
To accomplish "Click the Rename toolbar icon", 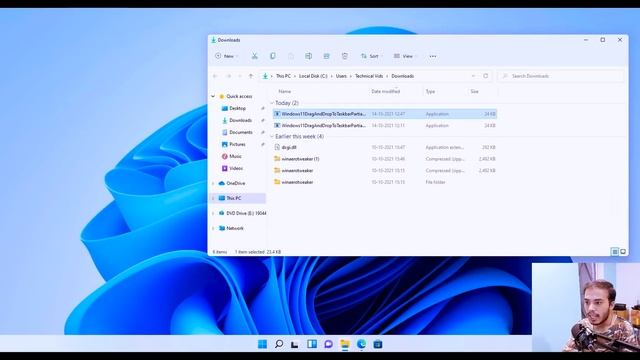I will click(x=309, y=56).
